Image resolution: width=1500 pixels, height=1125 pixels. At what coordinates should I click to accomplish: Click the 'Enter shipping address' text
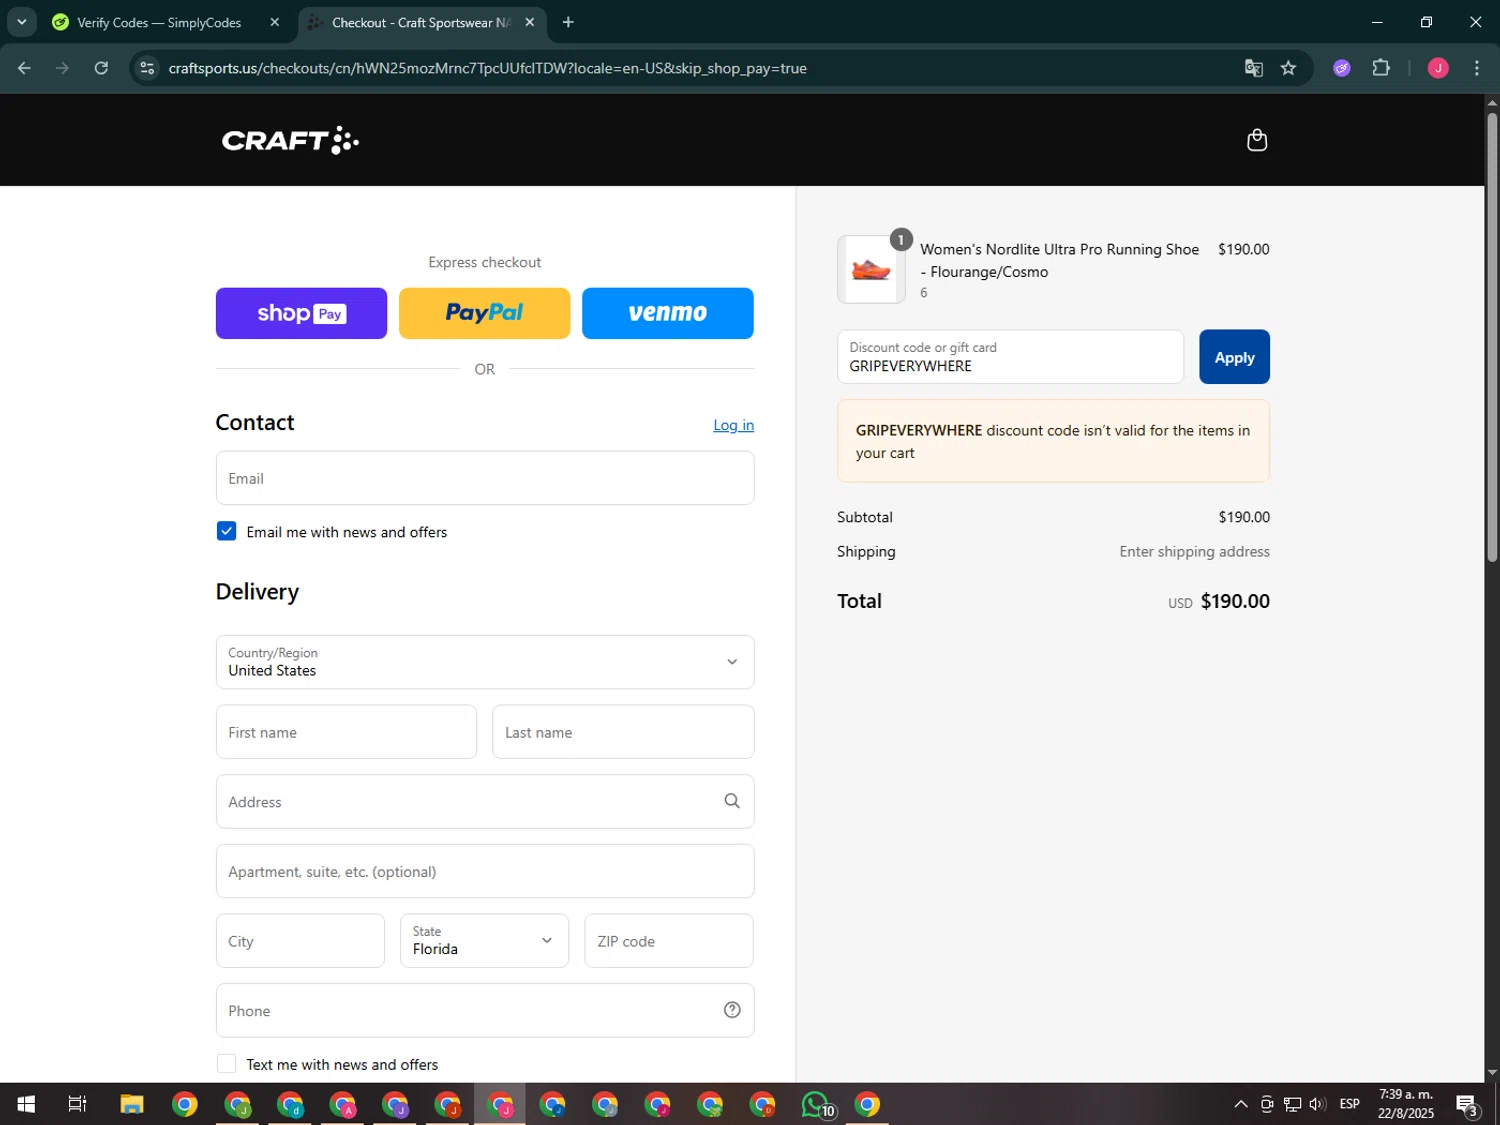point(1194,551)
